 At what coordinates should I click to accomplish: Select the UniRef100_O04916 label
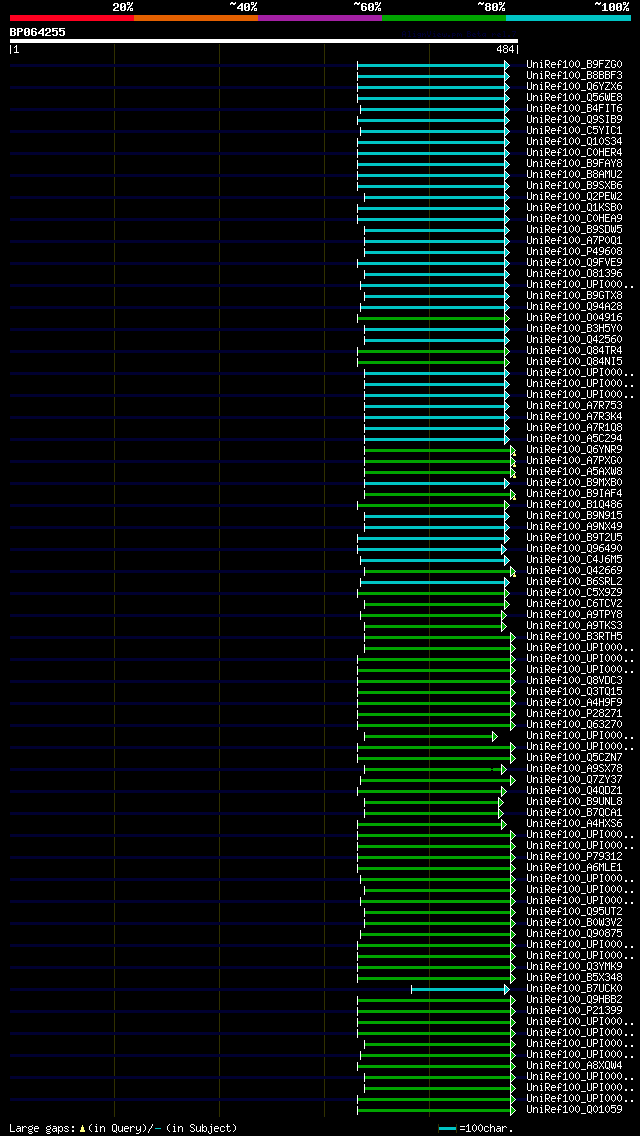pos(574,317)
